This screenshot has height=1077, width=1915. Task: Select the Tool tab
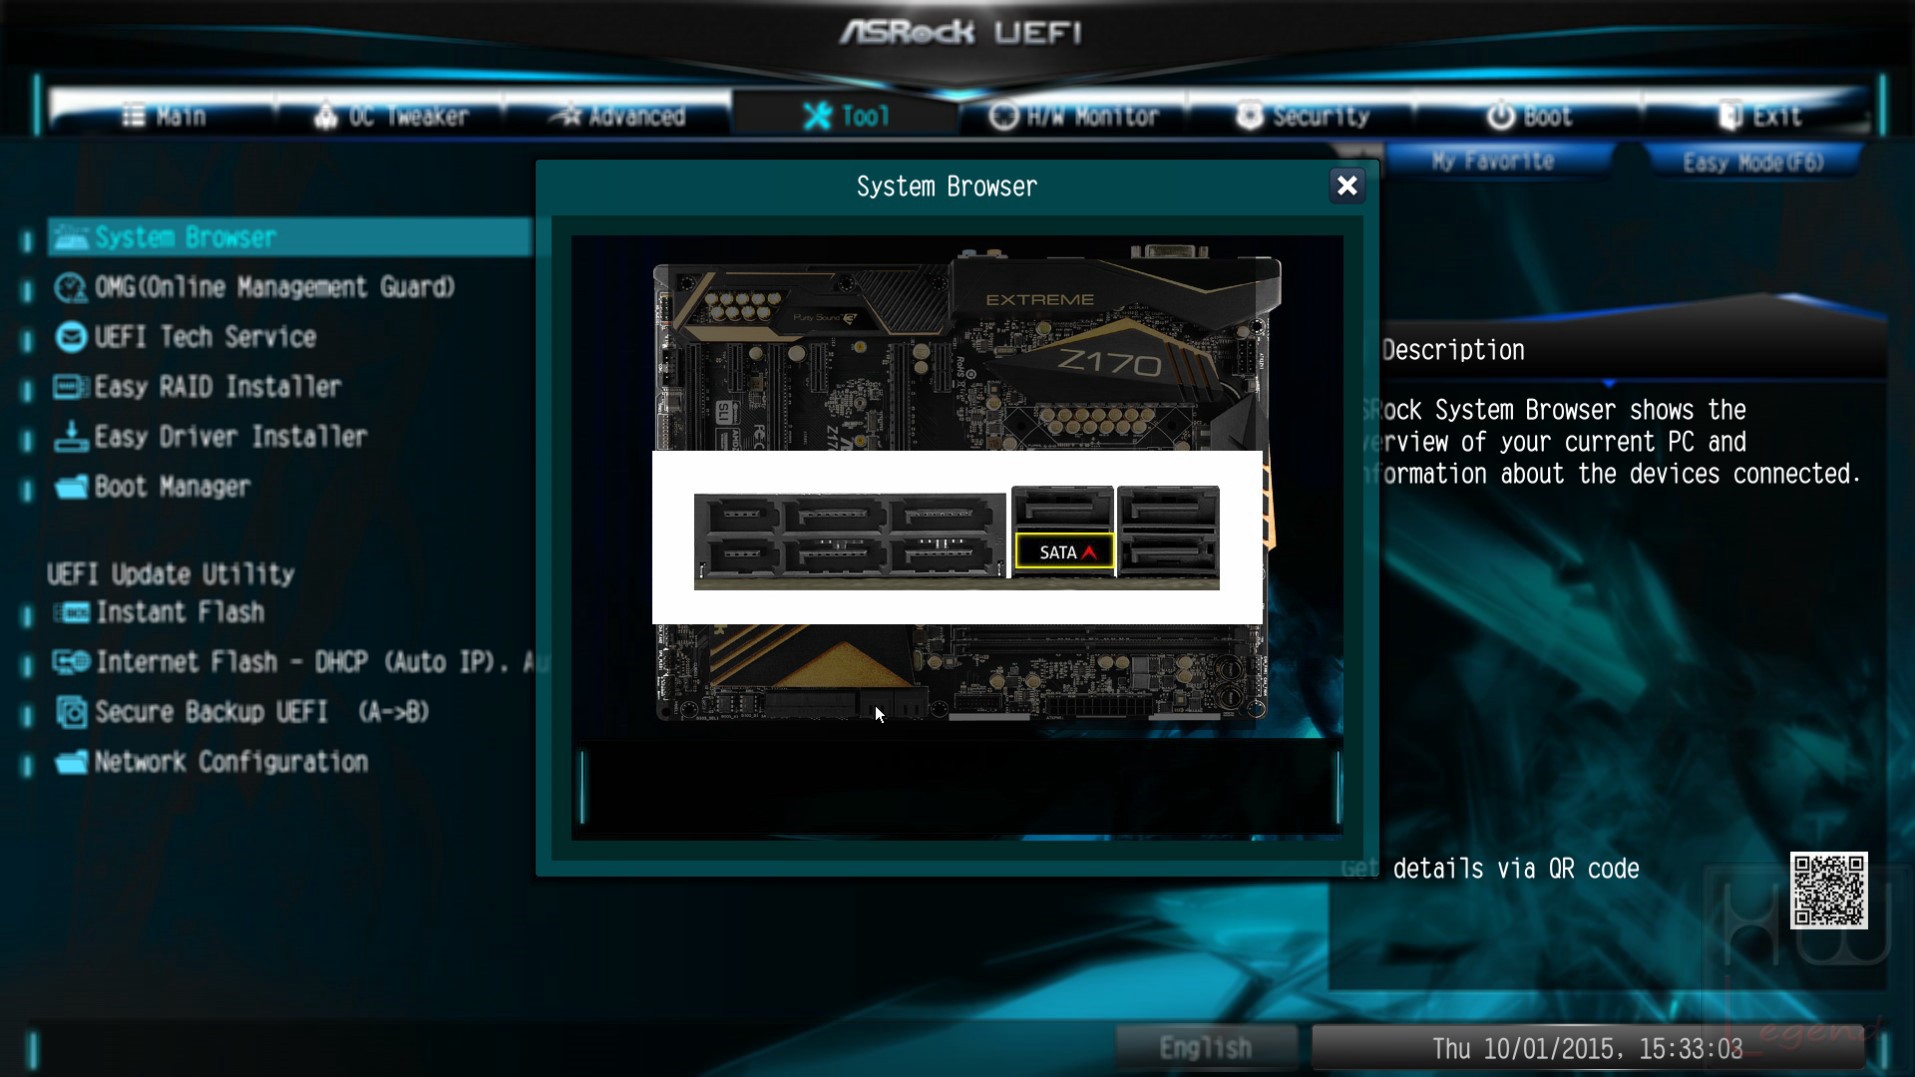click(x=845, y=116)
